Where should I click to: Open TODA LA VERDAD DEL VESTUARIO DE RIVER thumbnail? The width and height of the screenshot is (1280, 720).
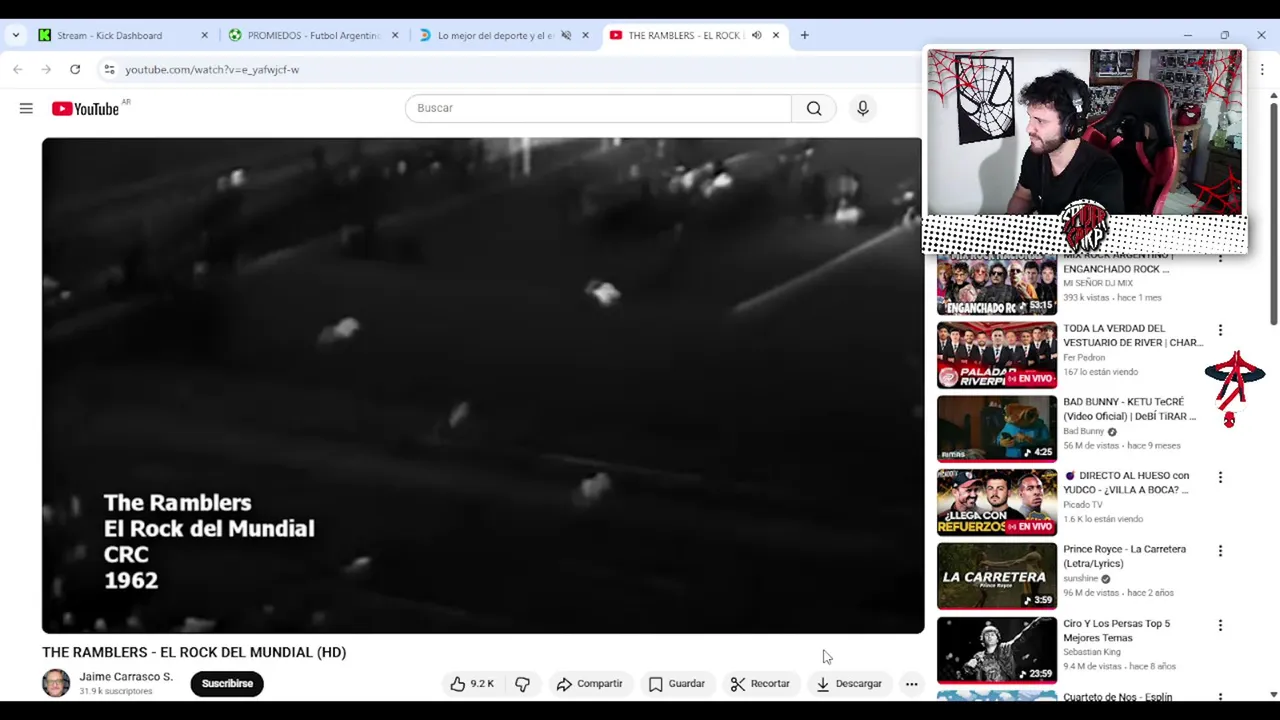[996, 355]
